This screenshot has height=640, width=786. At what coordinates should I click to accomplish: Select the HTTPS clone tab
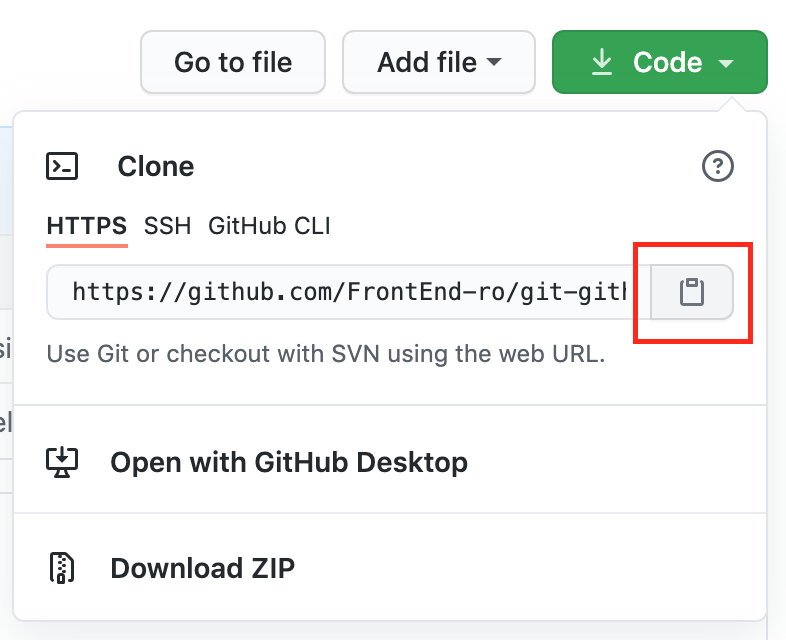tap(87, 226)
